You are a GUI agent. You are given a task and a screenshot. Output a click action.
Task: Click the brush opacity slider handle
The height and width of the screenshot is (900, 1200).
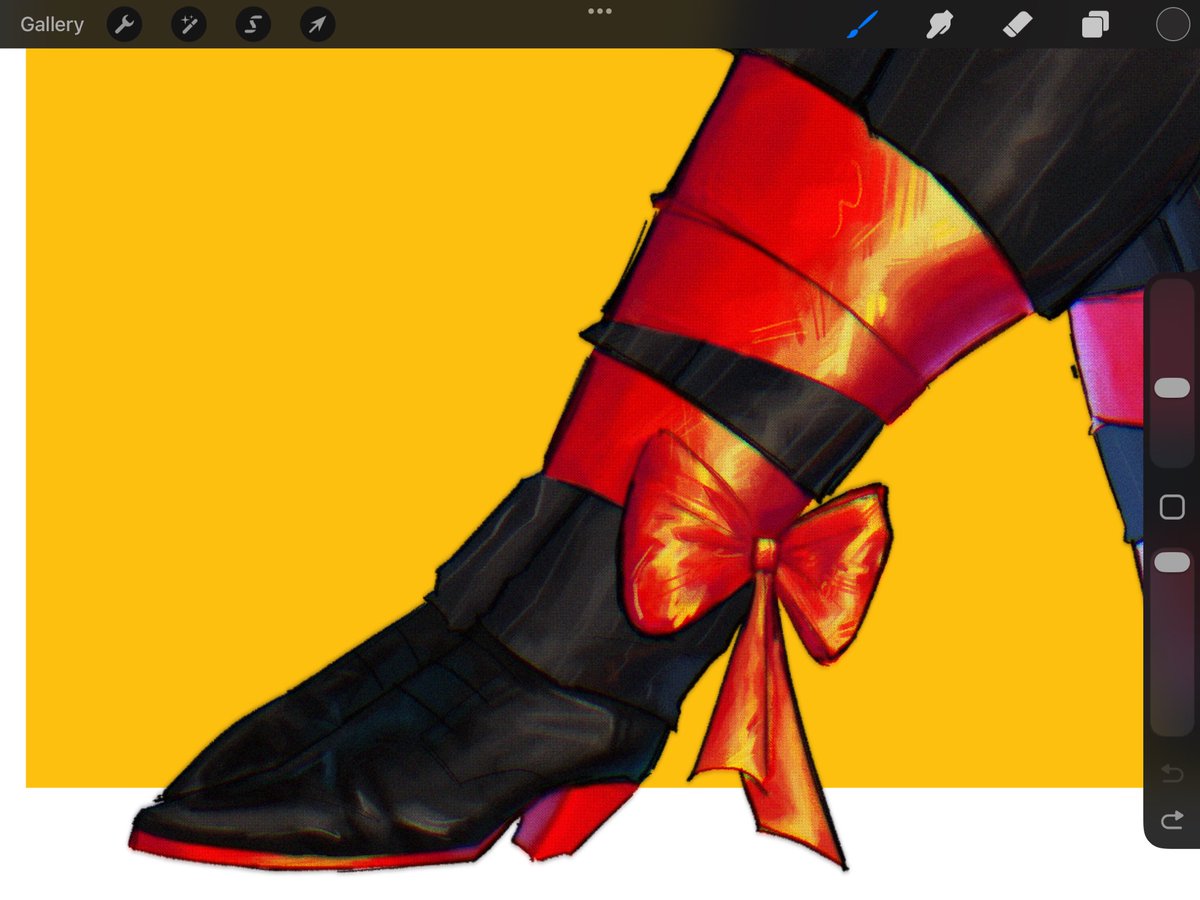[1172, 563]
